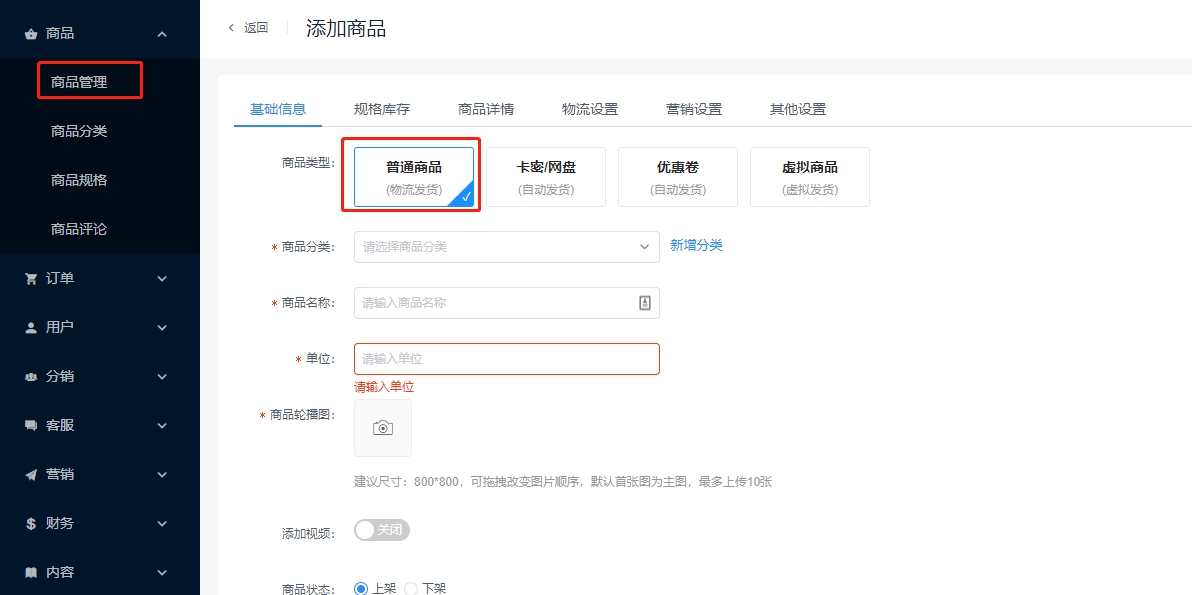Open the 商品分类 dropdown selector
The width and height of the screenshot is (1192, 595).
tap(506, 247)
